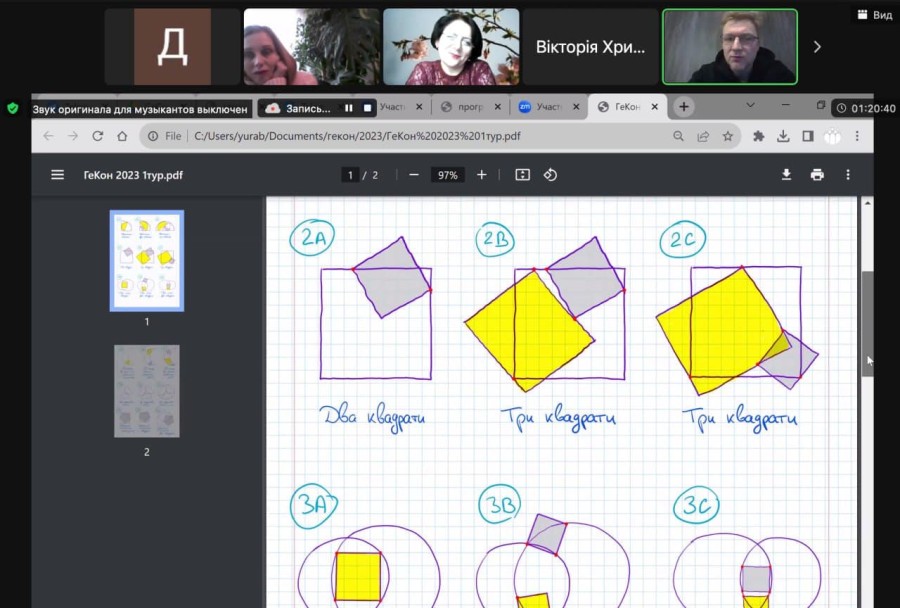The height and width of the screenshot is (608, 900).
Task: Download the PDF using toolbar arrow
Action: click(786, 175)
